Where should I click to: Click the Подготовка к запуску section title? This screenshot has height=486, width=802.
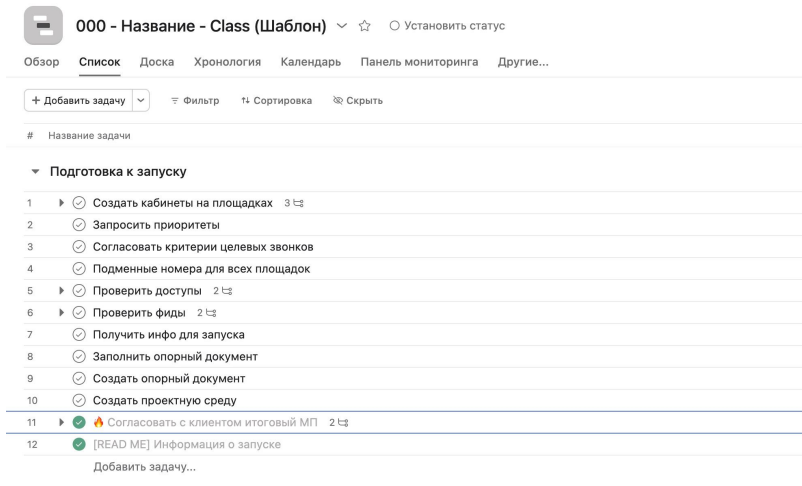coord(118,172)
